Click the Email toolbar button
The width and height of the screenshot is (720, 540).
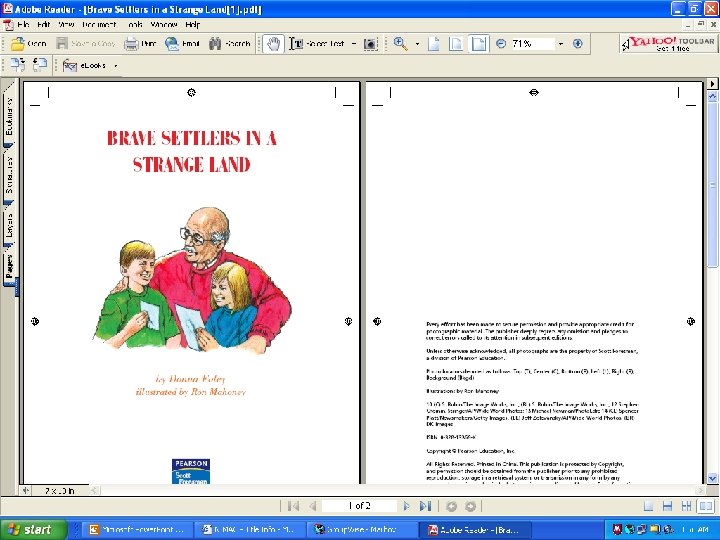(183, 44)
